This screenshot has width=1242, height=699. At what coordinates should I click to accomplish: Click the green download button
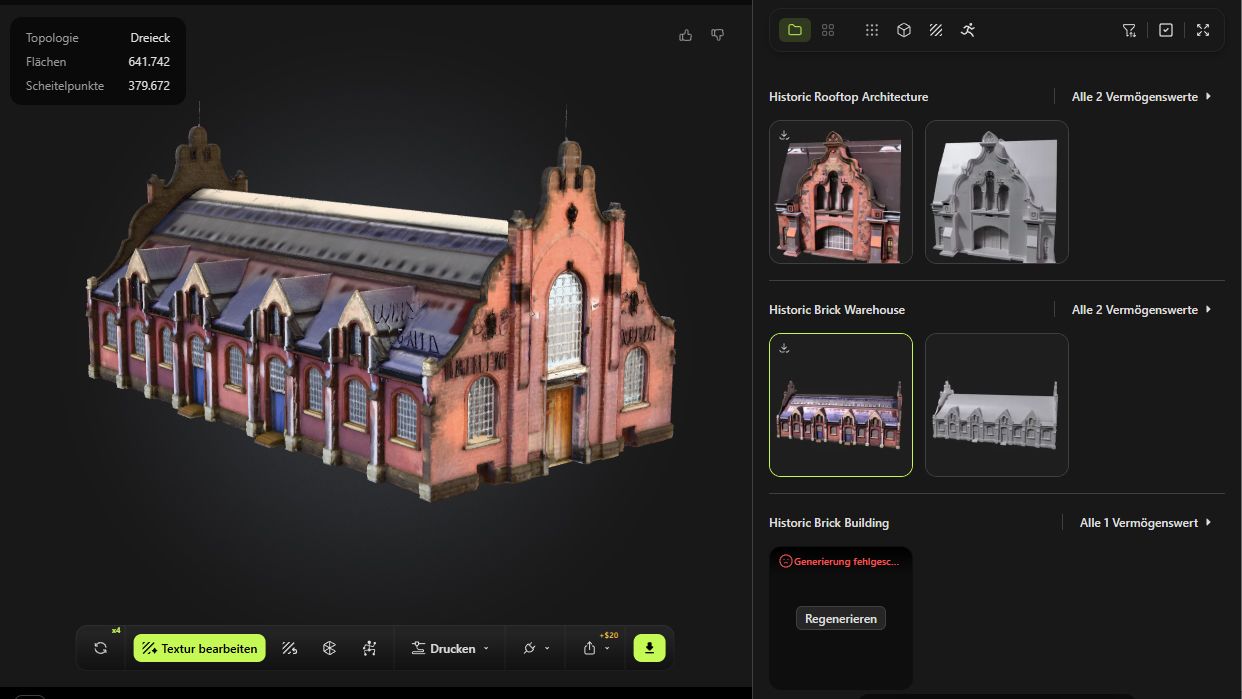(x=649, y=648)
